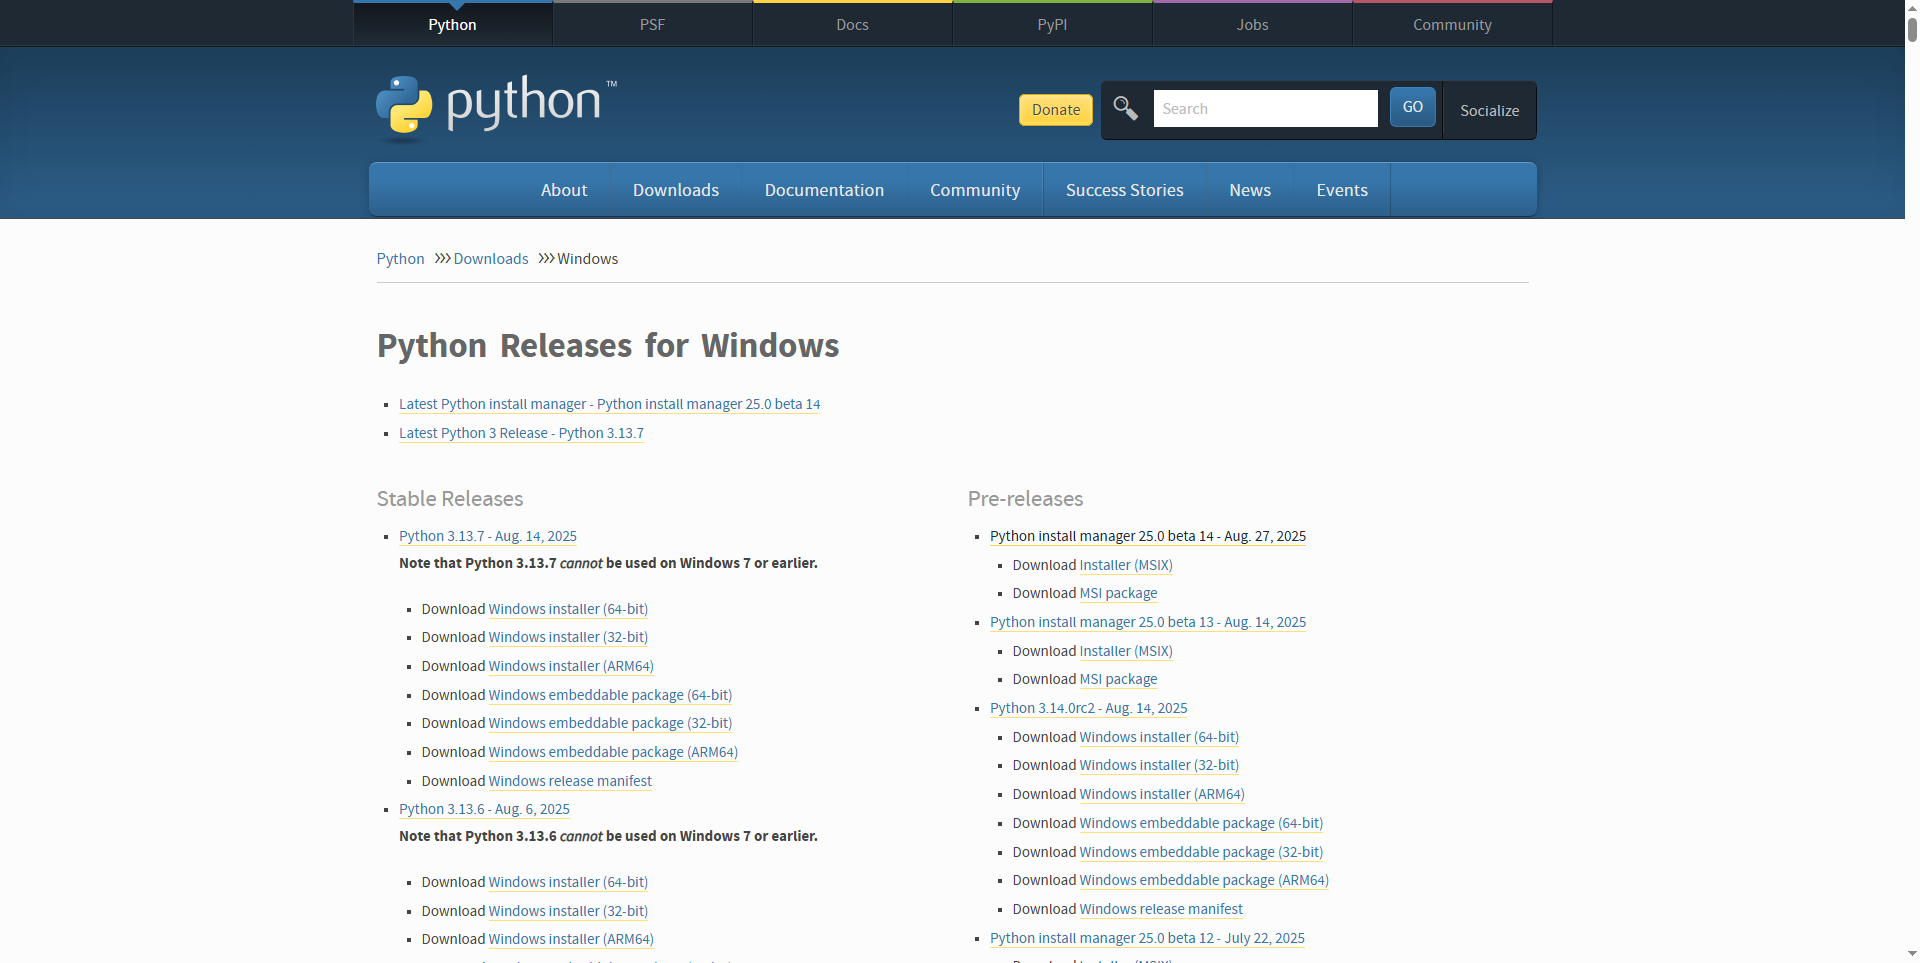This screenshot has height=963, width=1920.
Task: Download Python 3.13.7 embeddable package (64-bit)
Action: [x=610, y=695]
